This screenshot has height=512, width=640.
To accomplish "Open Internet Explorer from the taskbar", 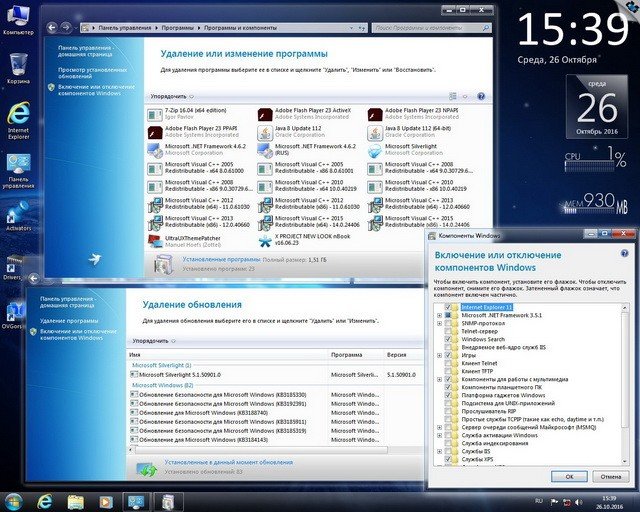I will coord(44,501).
